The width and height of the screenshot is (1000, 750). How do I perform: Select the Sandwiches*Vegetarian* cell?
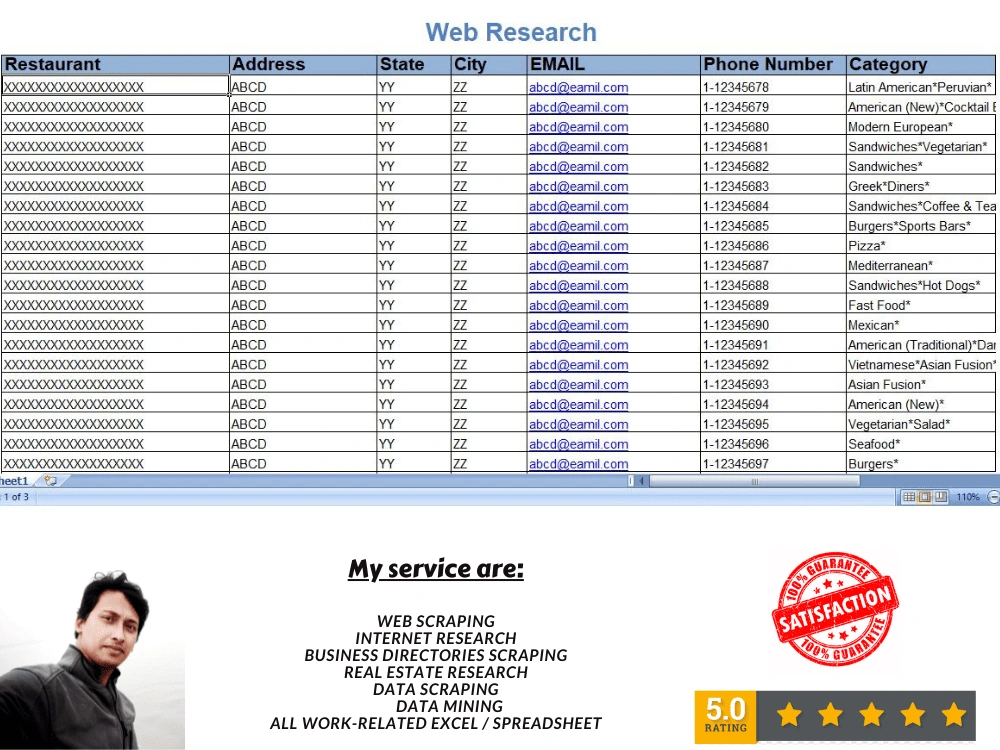click(x=921, y=146)
